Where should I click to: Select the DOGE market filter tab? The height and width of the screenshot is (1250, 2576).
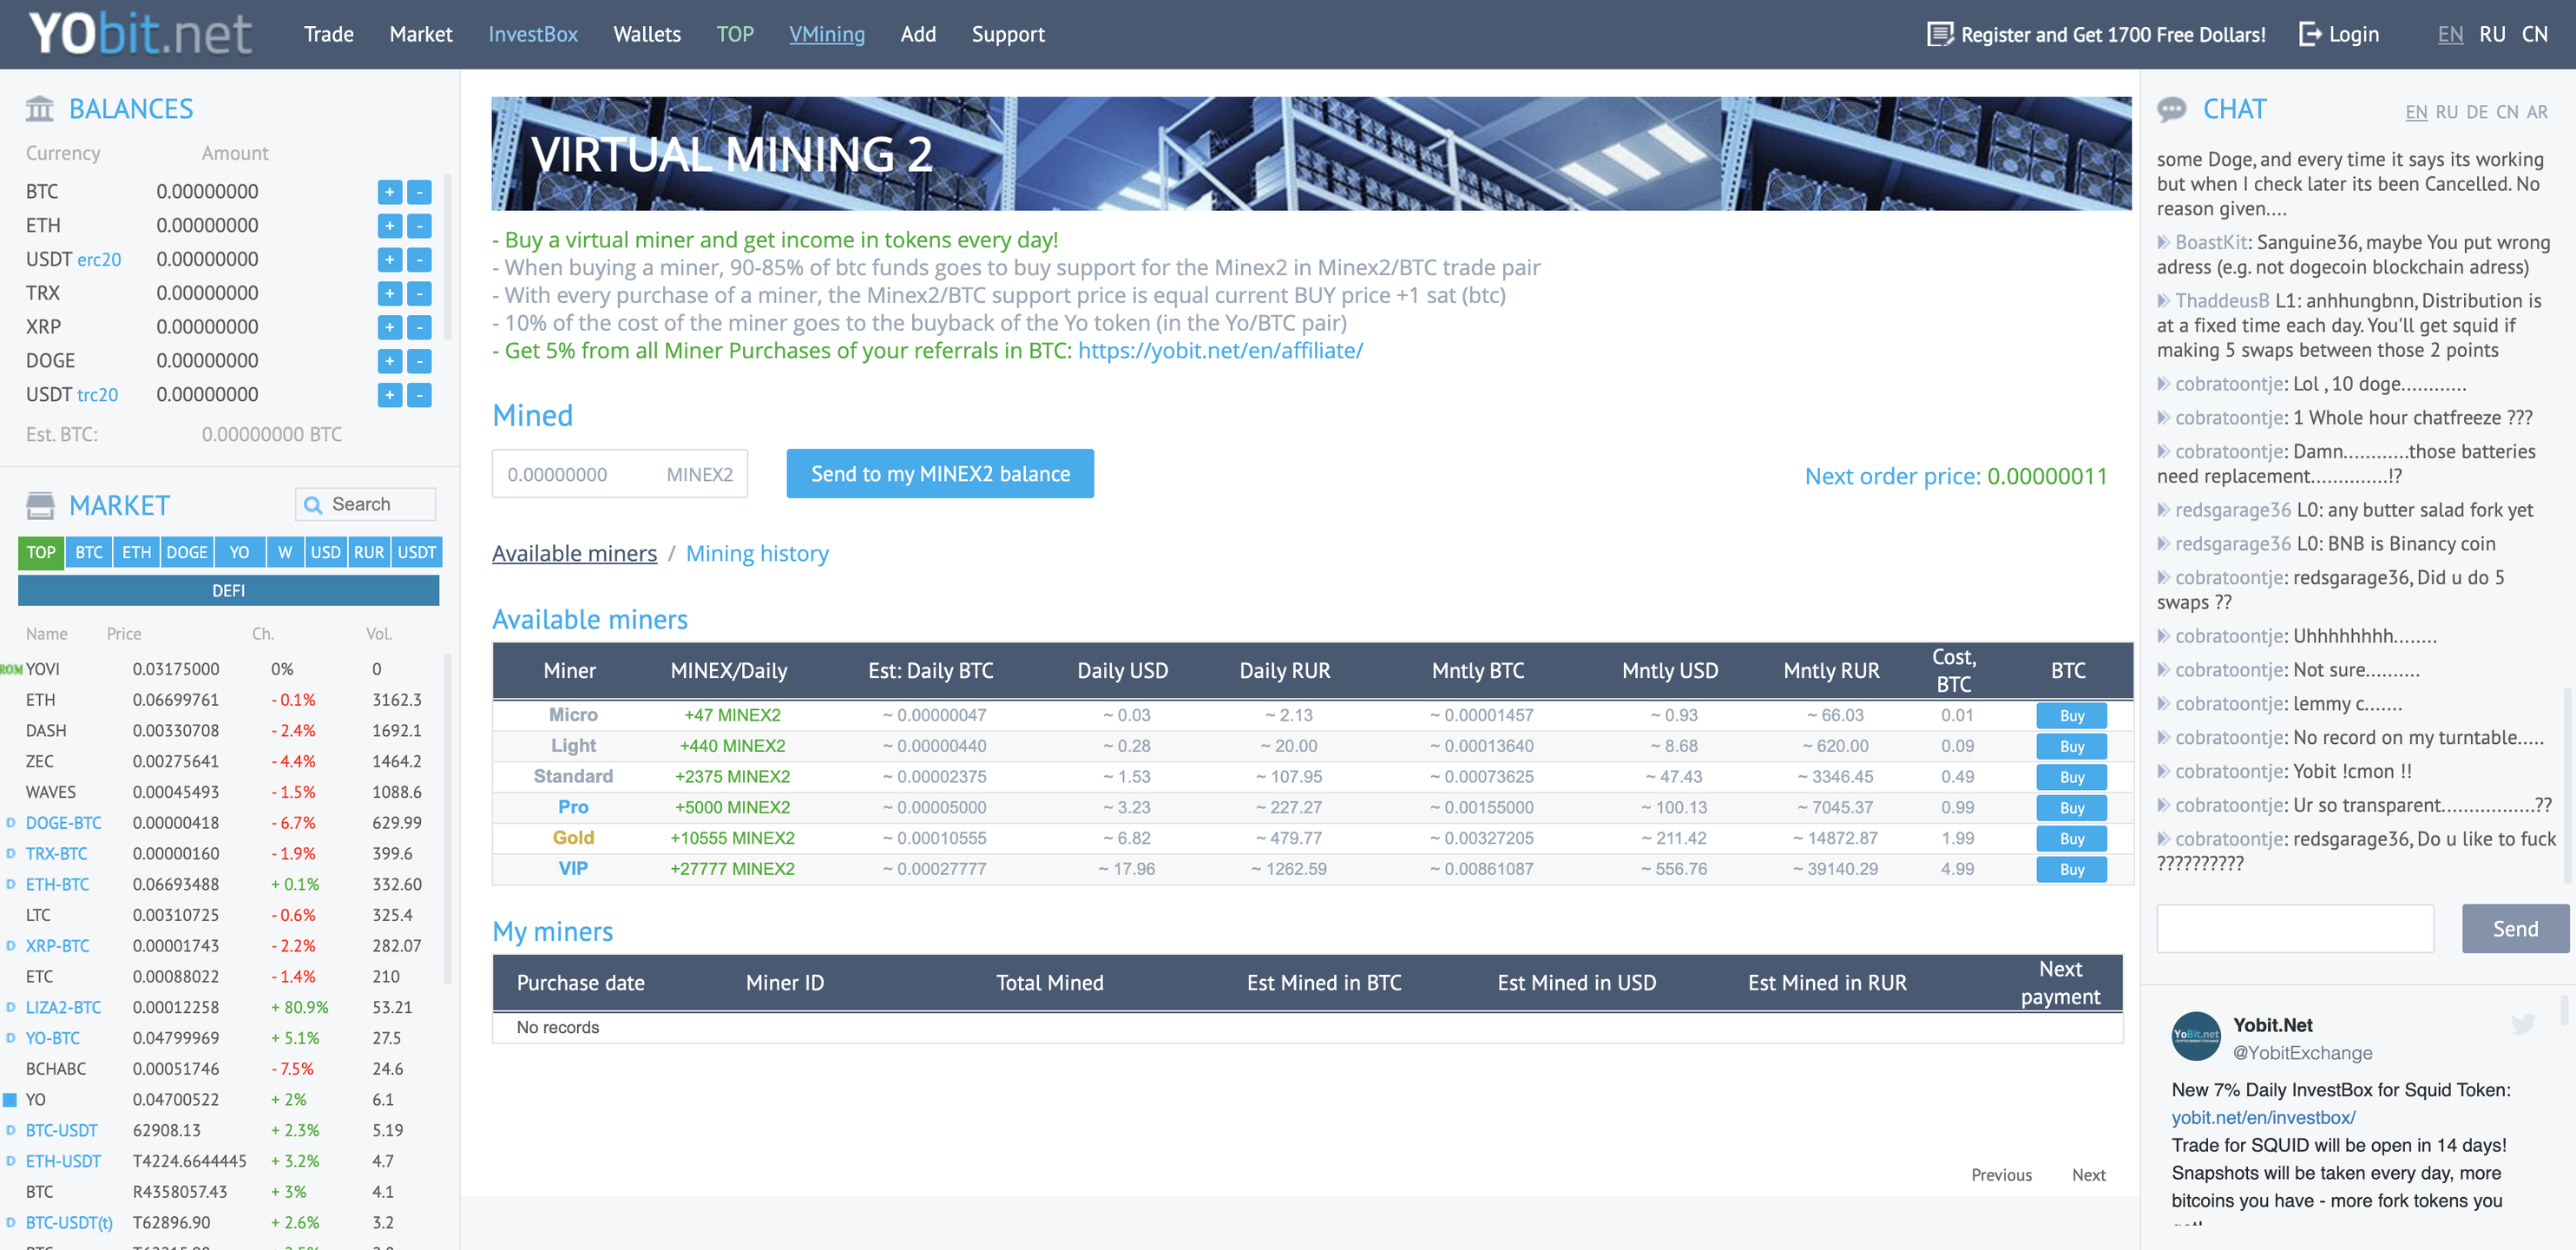point(187,552)
